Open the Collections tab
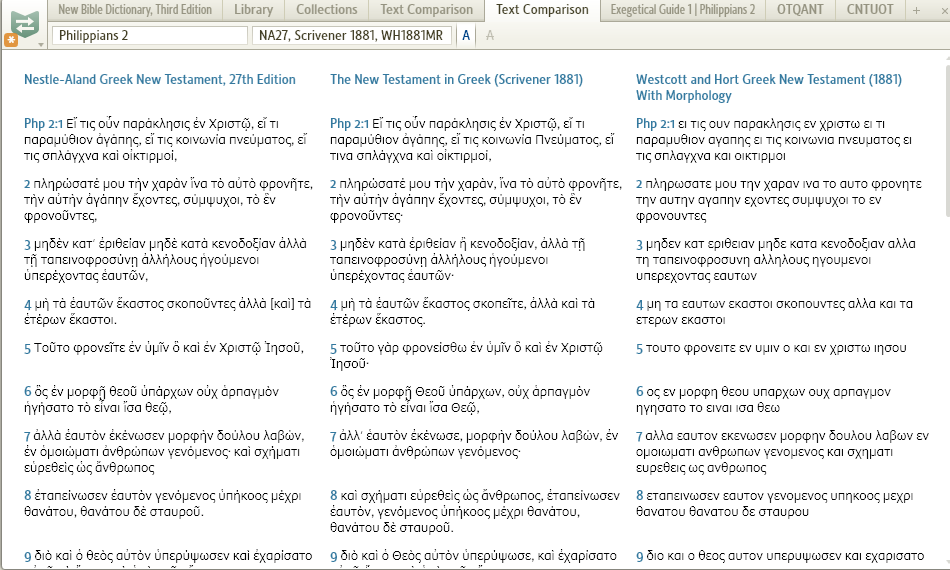 pyautogui.click(x=327, y=10)
